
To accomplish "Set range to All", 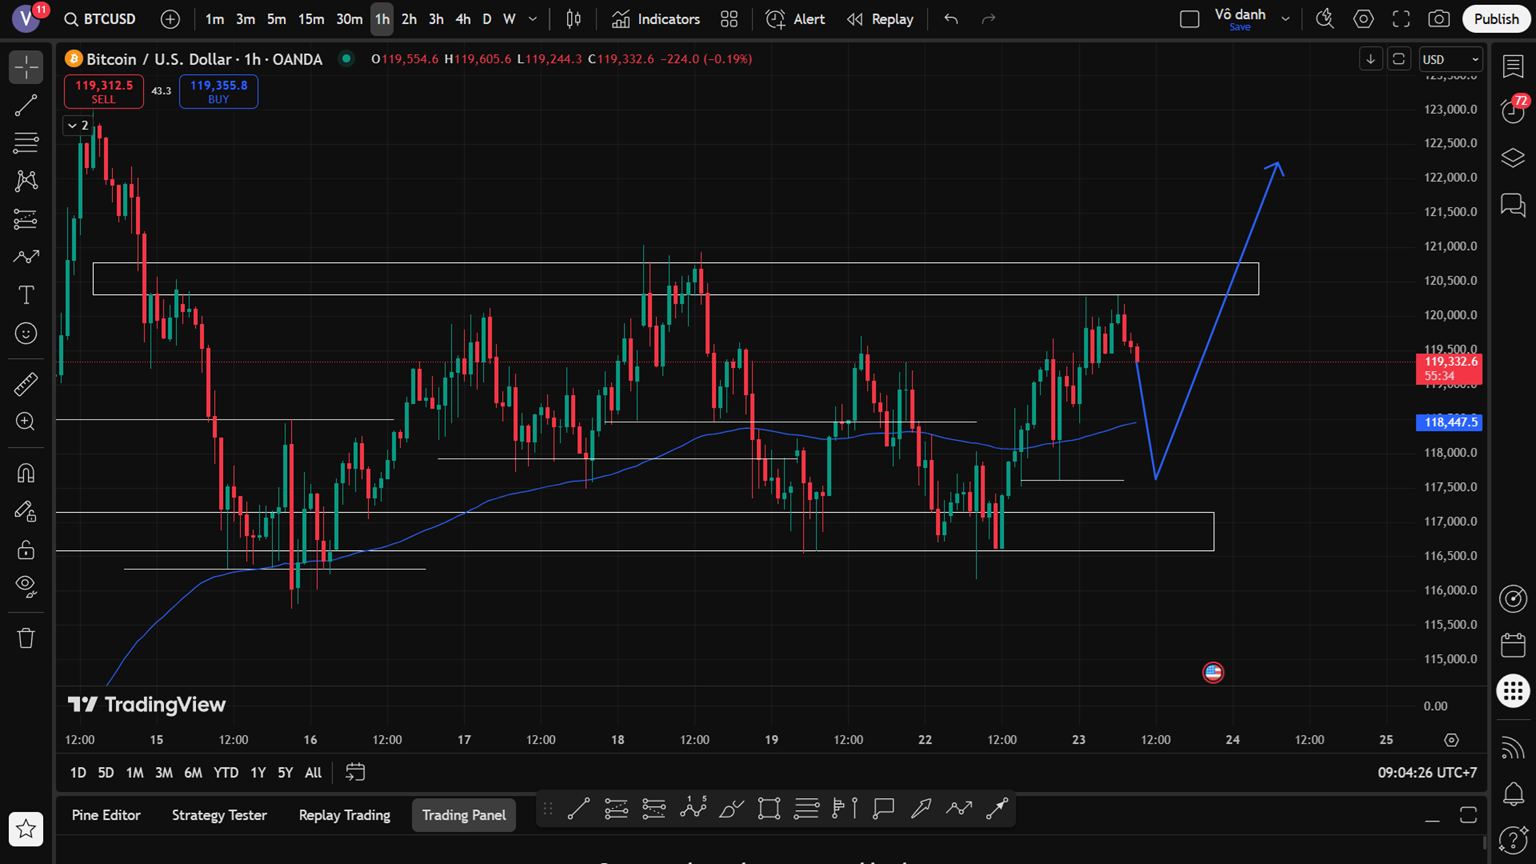I will click(313, 772).
